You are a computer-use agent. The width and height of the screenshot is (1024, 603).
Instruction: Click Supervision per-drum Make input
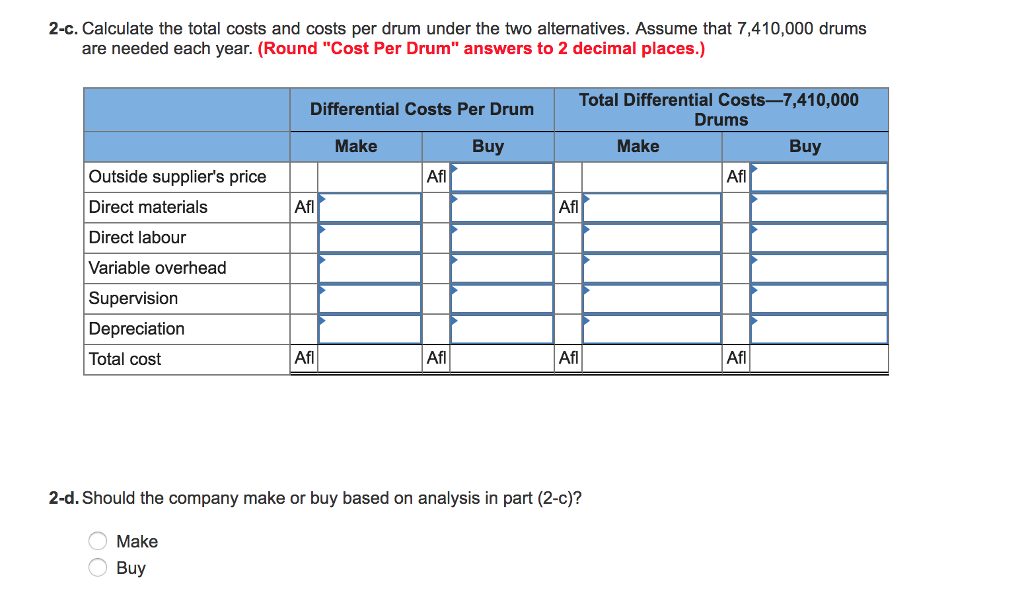click(370, 299)
